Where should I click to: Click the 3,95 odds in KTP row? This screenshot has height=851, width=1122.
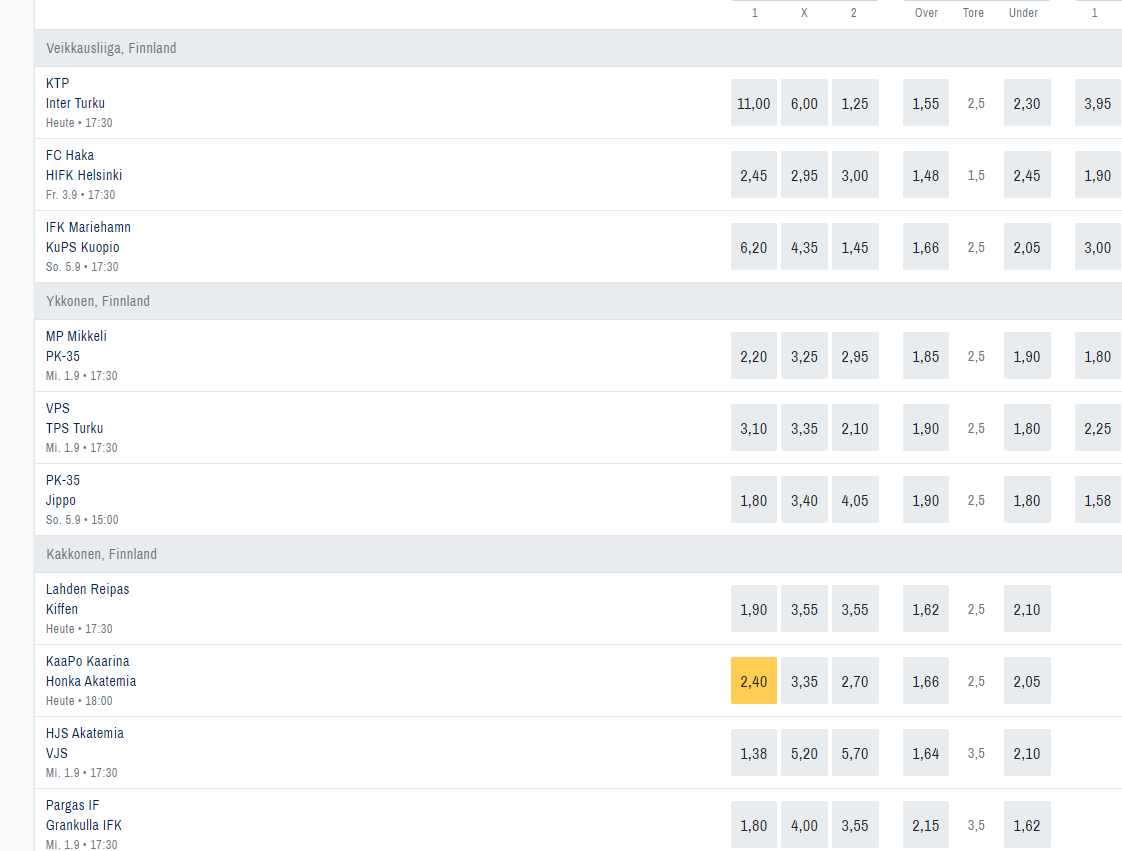tap(1097, 103)
